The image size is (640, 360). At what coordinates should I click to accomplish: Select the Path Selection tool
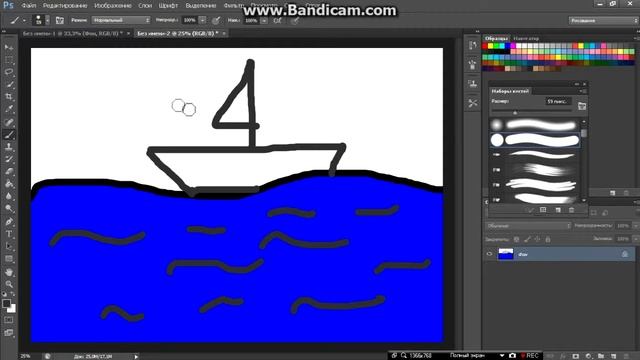click(x=9, y=247)
